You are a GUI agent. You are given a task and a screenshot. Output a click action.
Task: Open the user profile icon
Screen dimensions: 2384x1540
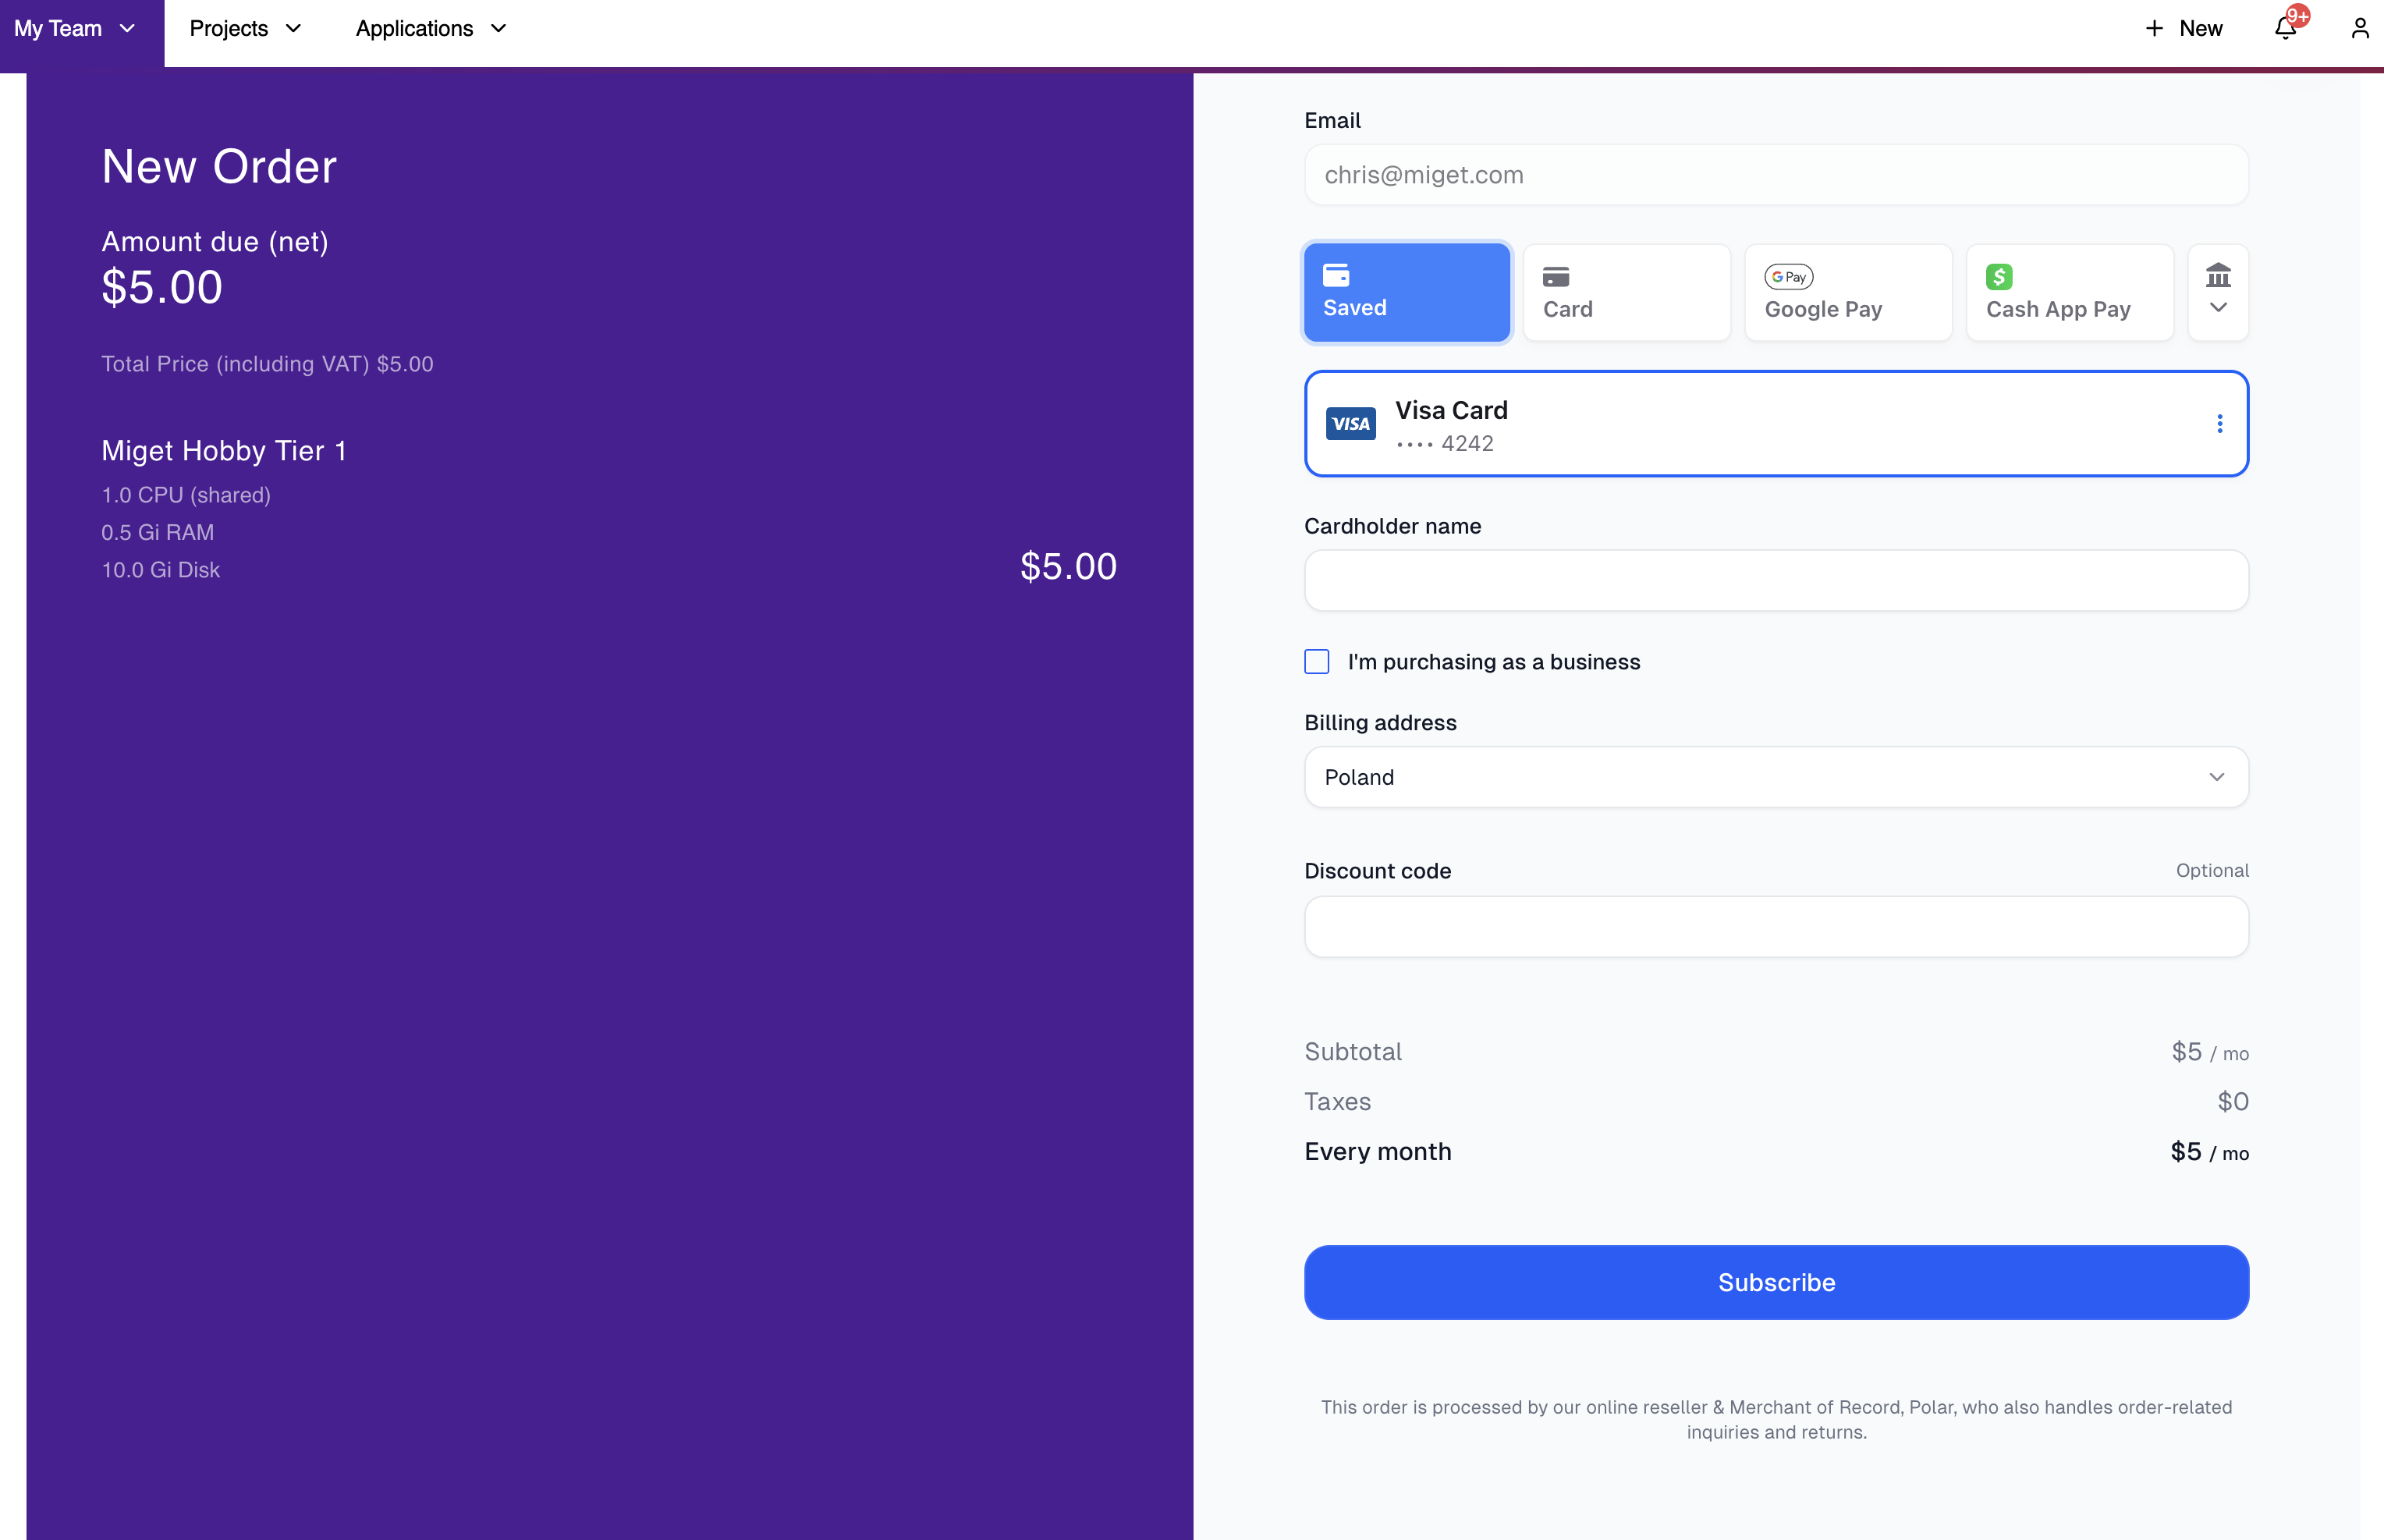click(x=2359, y=28)
